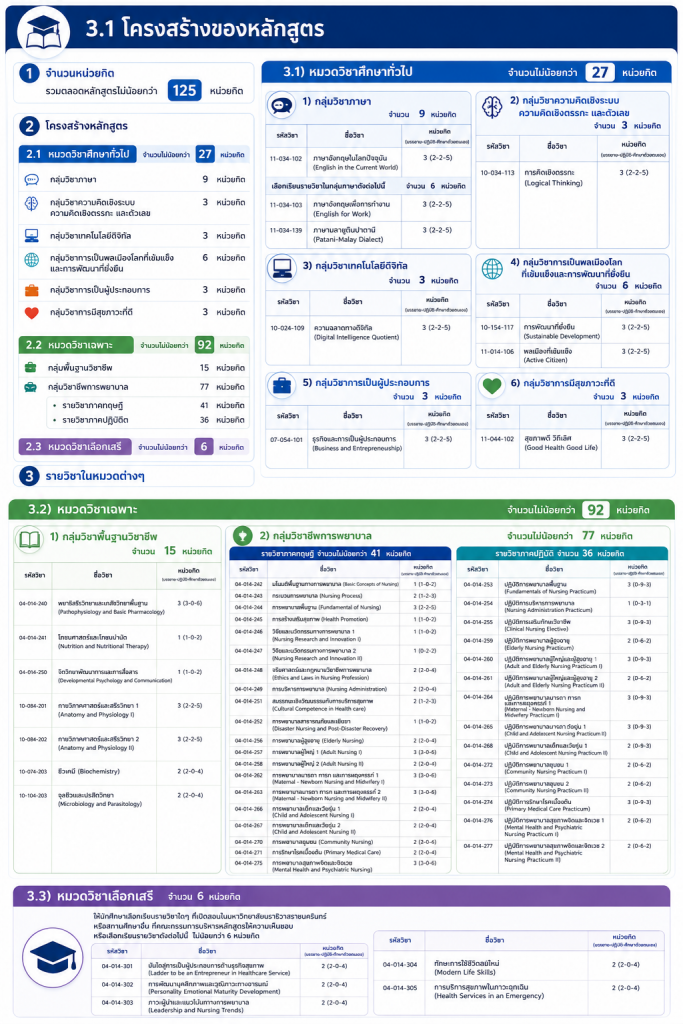
Task: Click the green lamp nursing profession icon
Action: pos(242,536)
